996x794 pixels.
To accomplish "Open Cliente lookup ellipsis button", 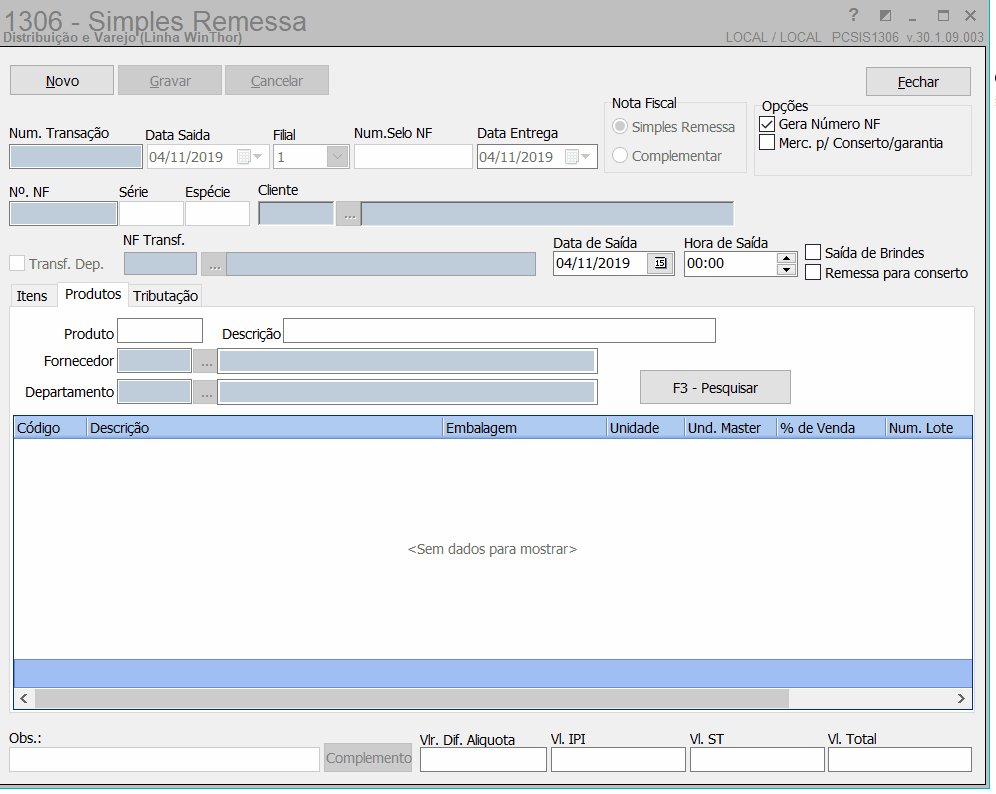I will tap(349, 214).
